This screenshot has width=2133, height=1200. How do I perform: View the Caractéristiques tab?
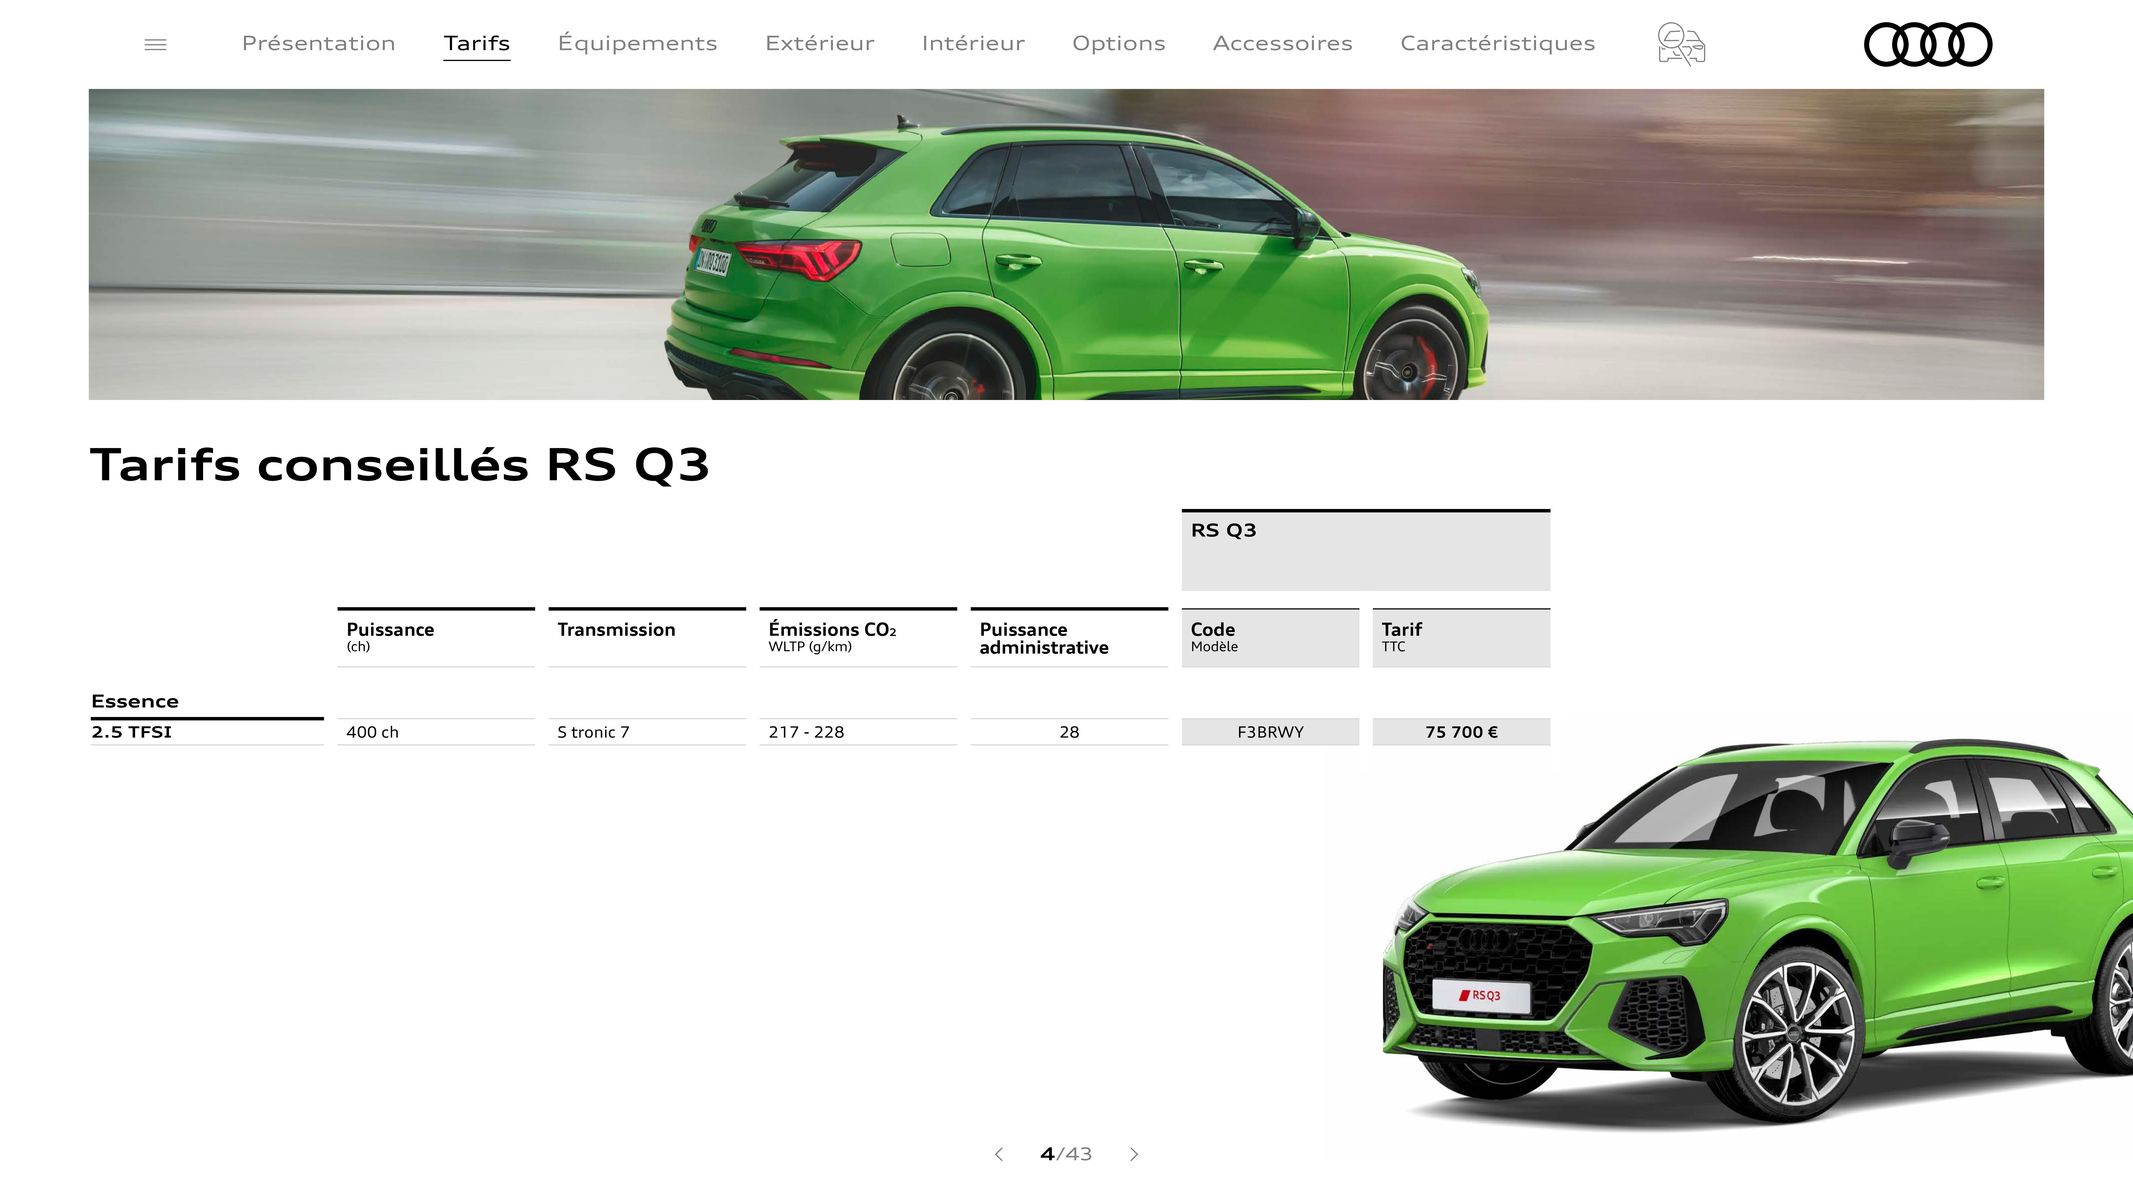1498,43
